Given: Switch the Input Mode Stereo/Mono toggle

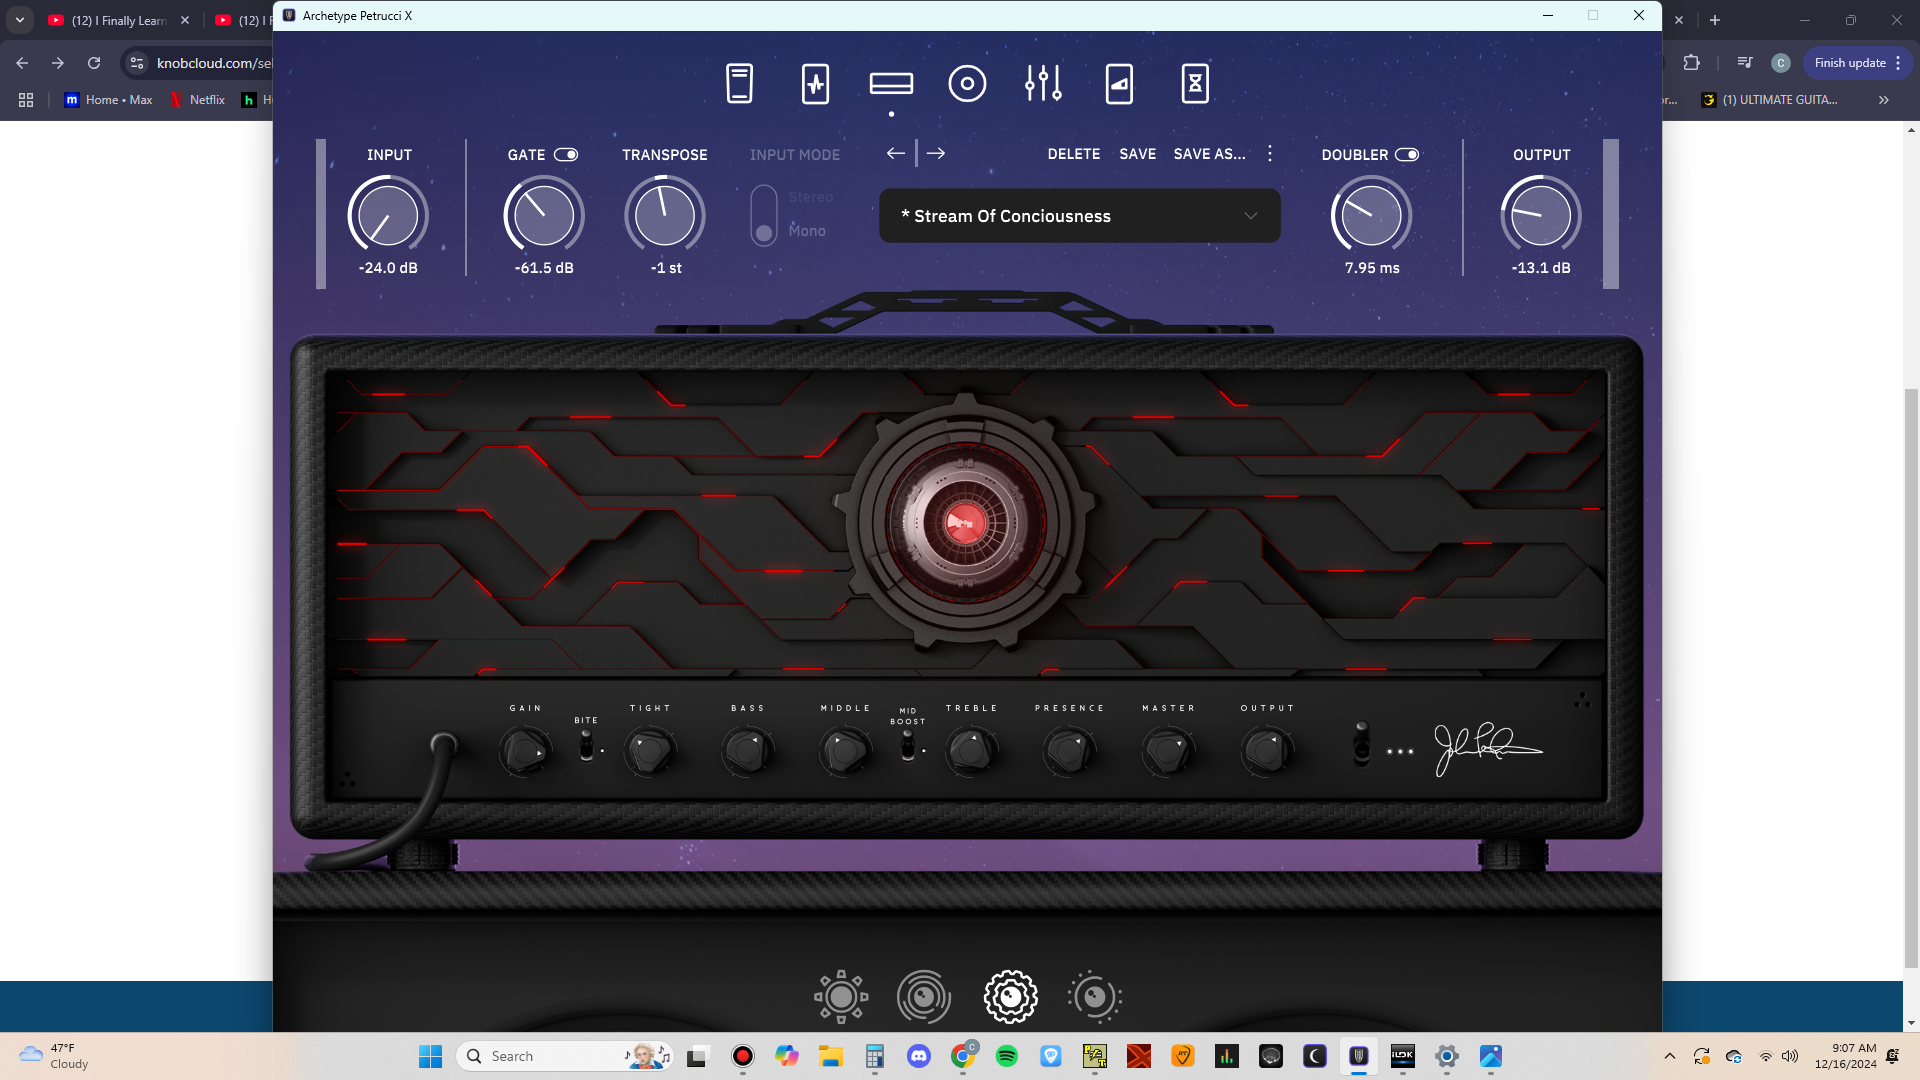Looking at the screenshot, I should (x=764, y=214).
